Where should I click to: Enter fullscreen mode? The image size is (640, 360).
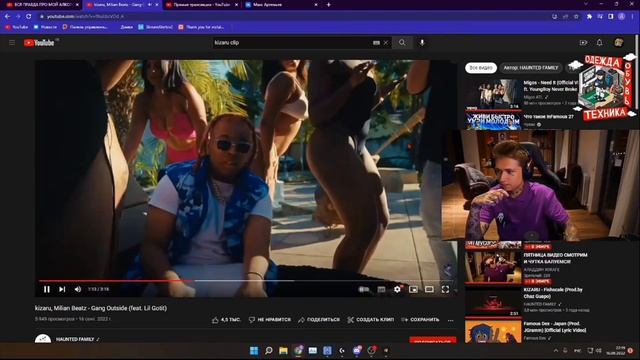click(x=445, y=289)
